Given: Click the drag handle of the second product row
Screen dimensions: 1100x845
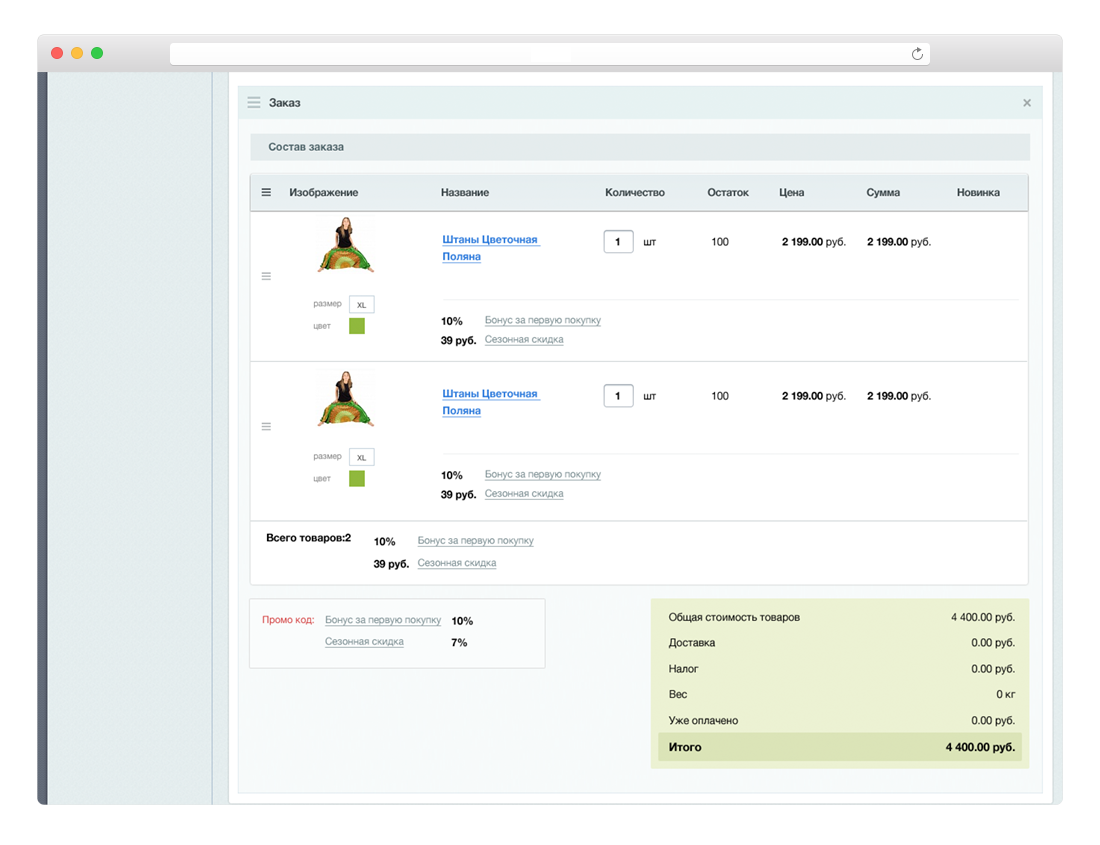Looking at the screenshot, I should click(266, 427).
